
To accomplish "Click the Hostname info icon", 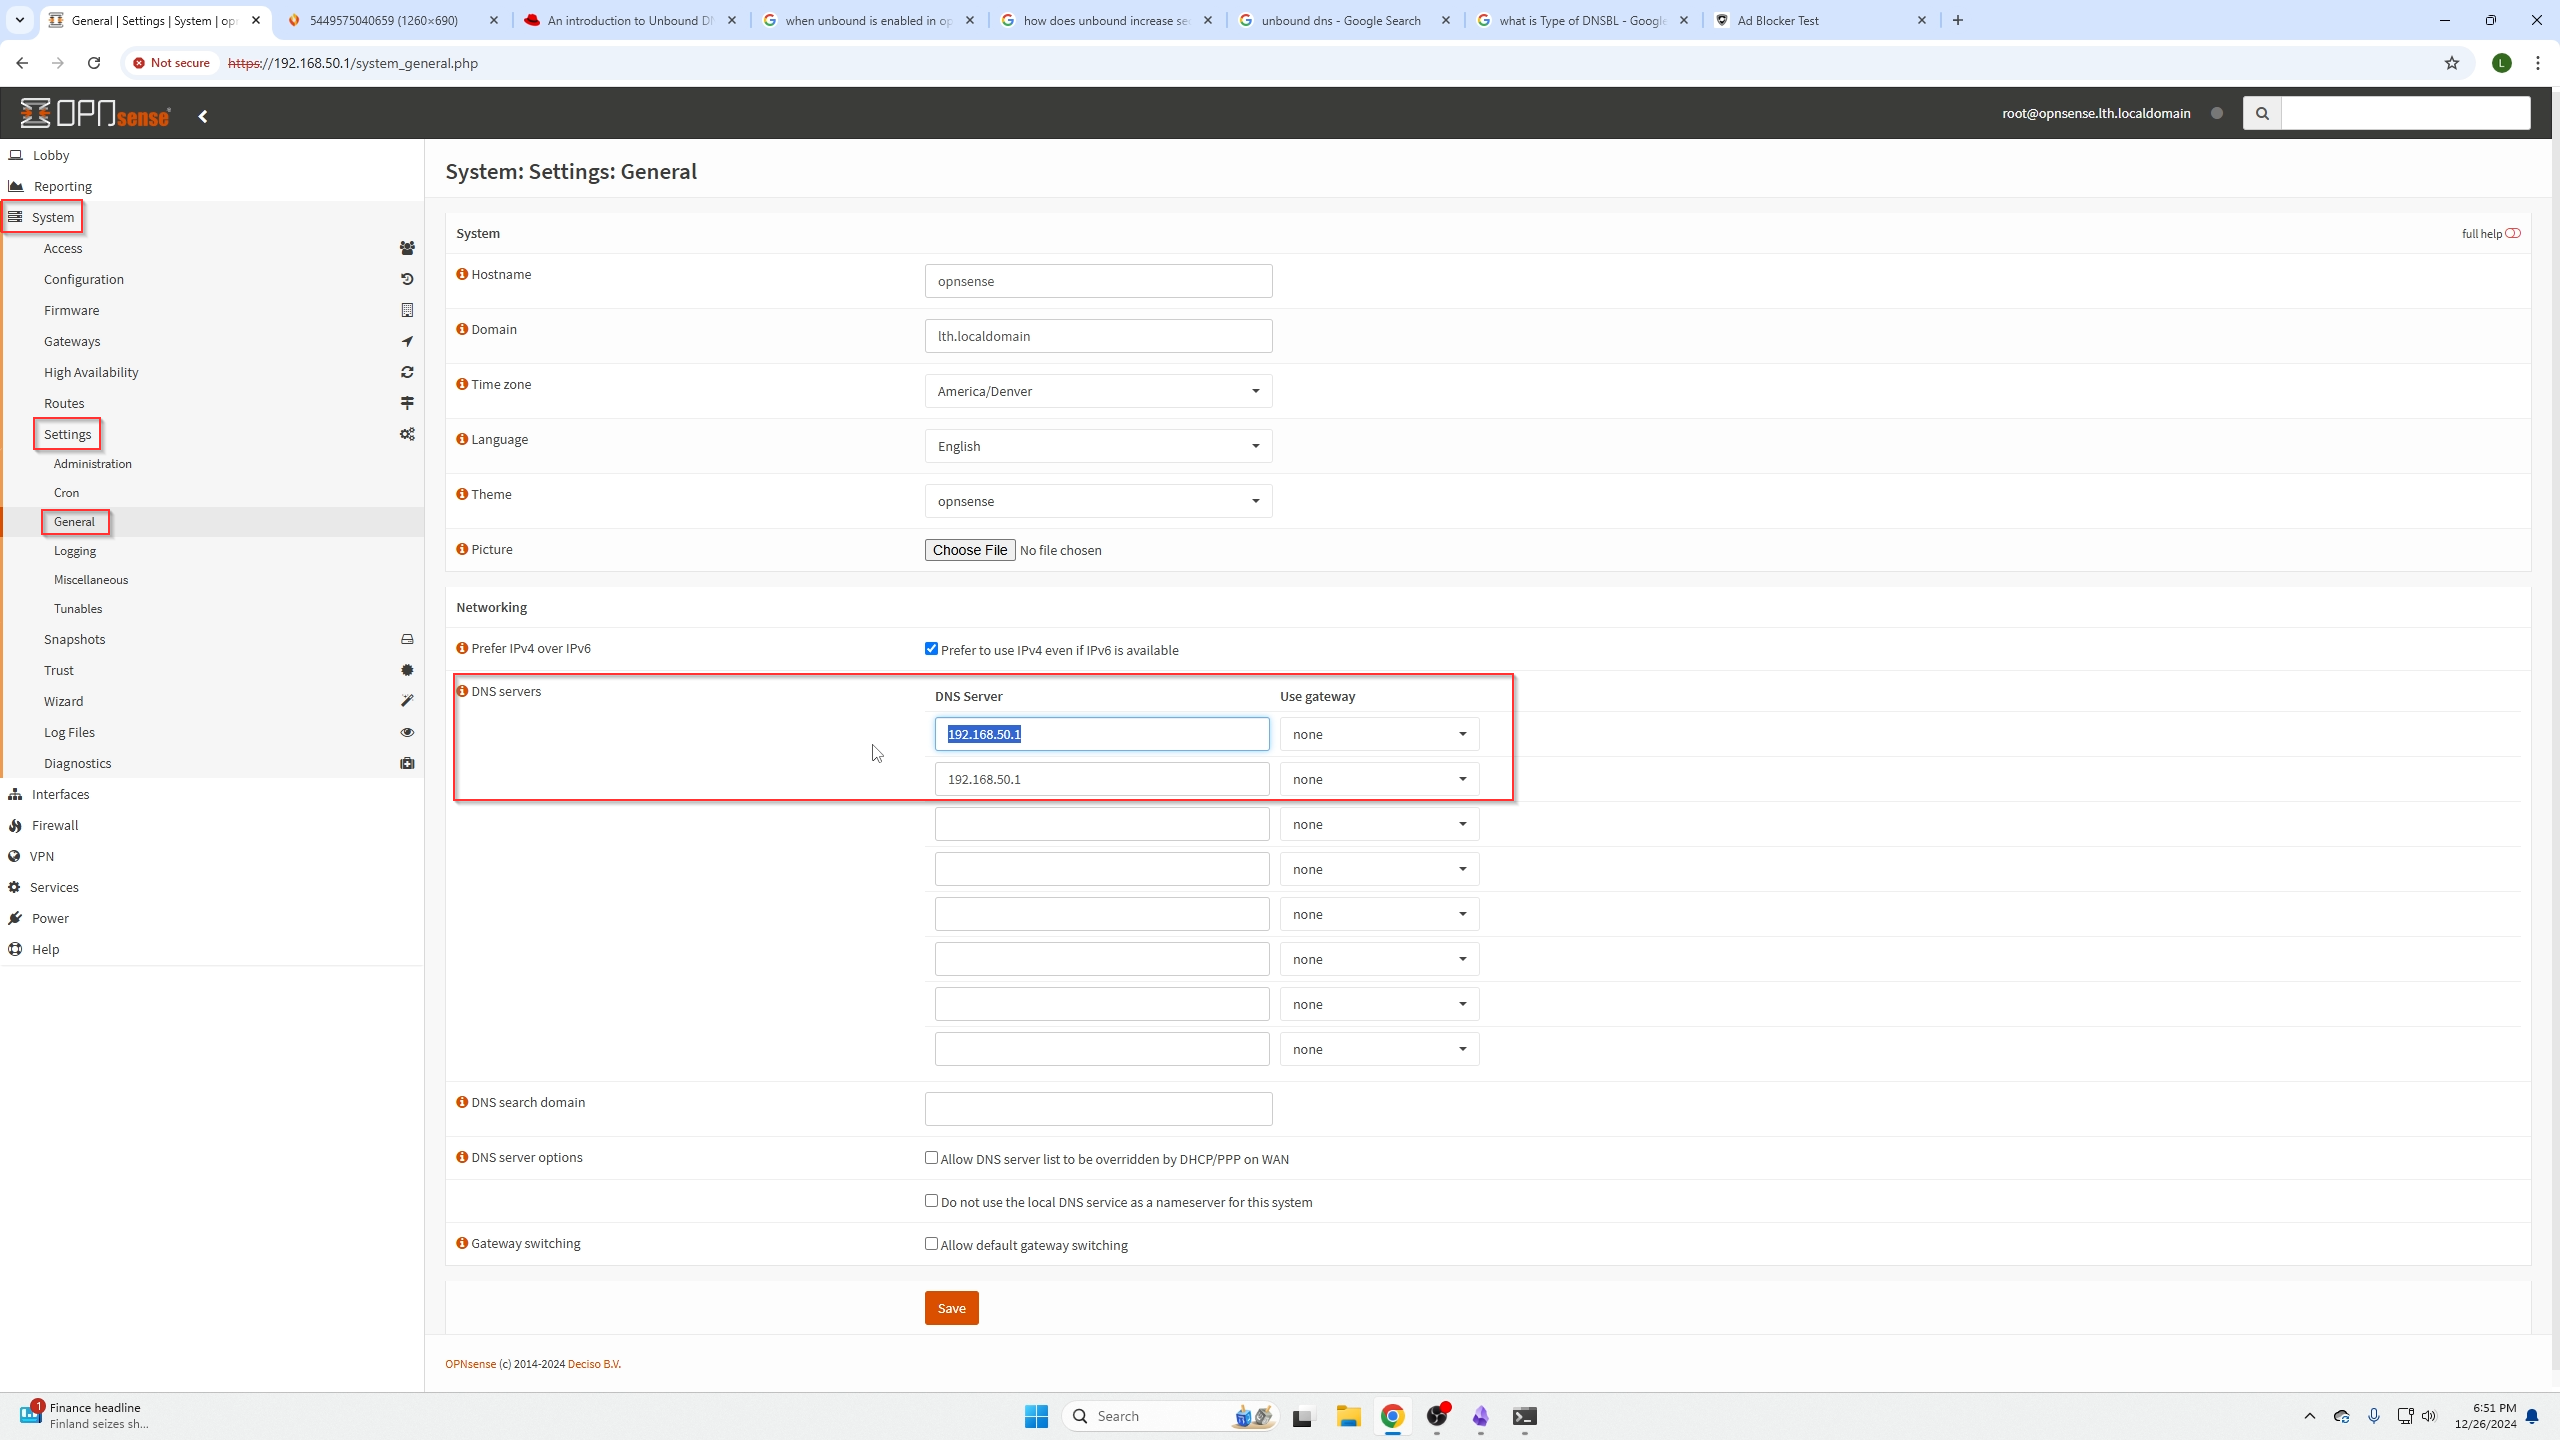I will click(462, 274).
